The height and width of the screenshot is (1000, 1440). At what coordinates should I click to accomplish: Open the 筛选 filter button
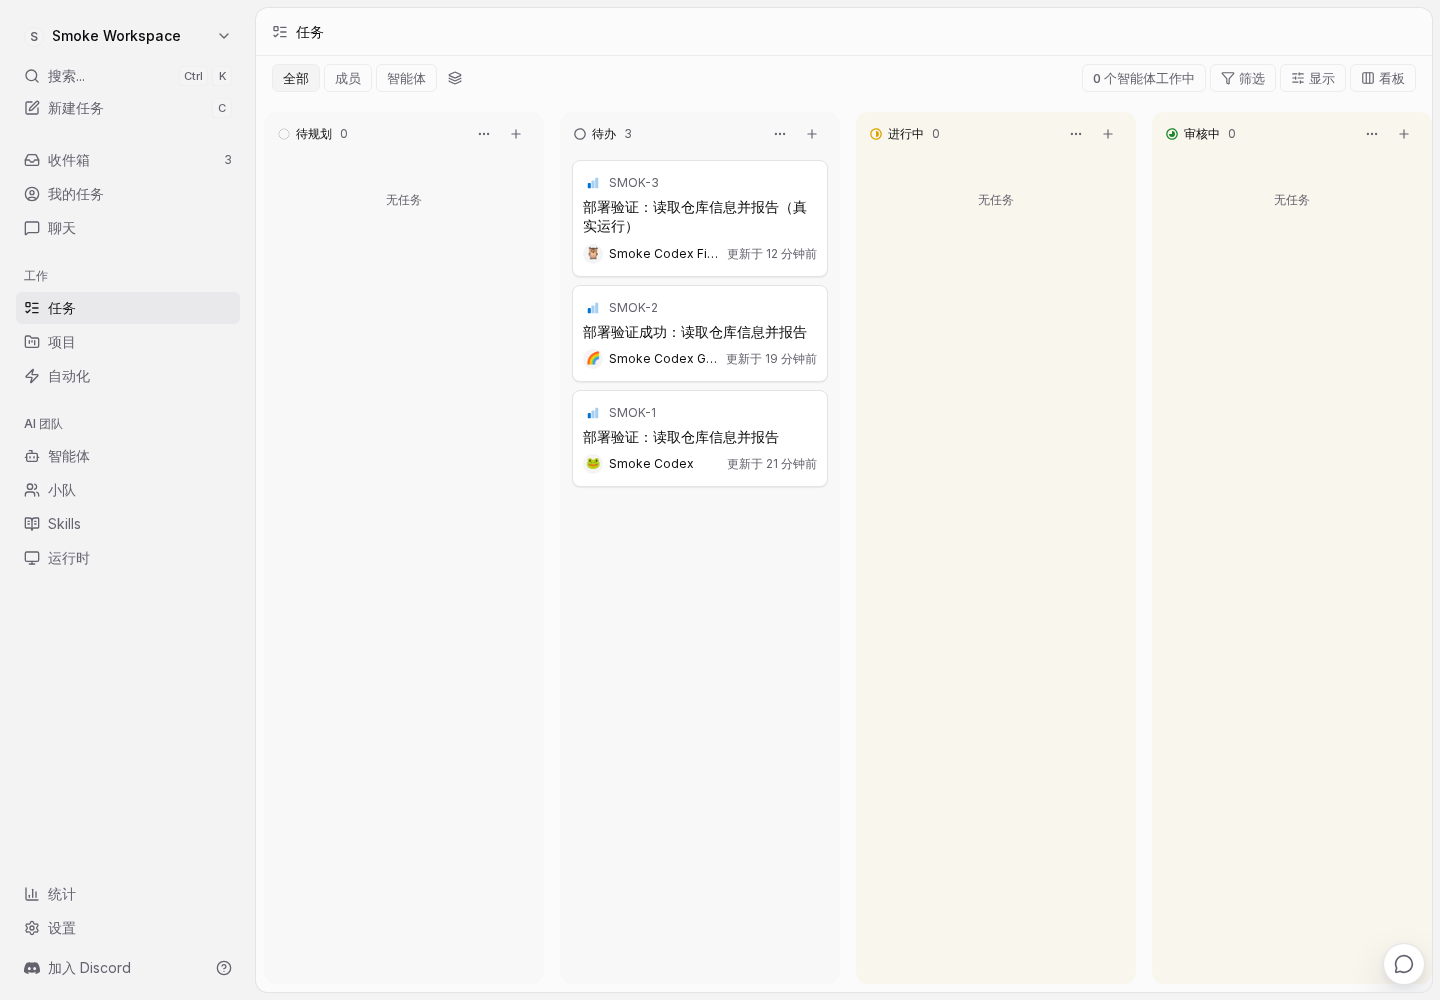1243,78
